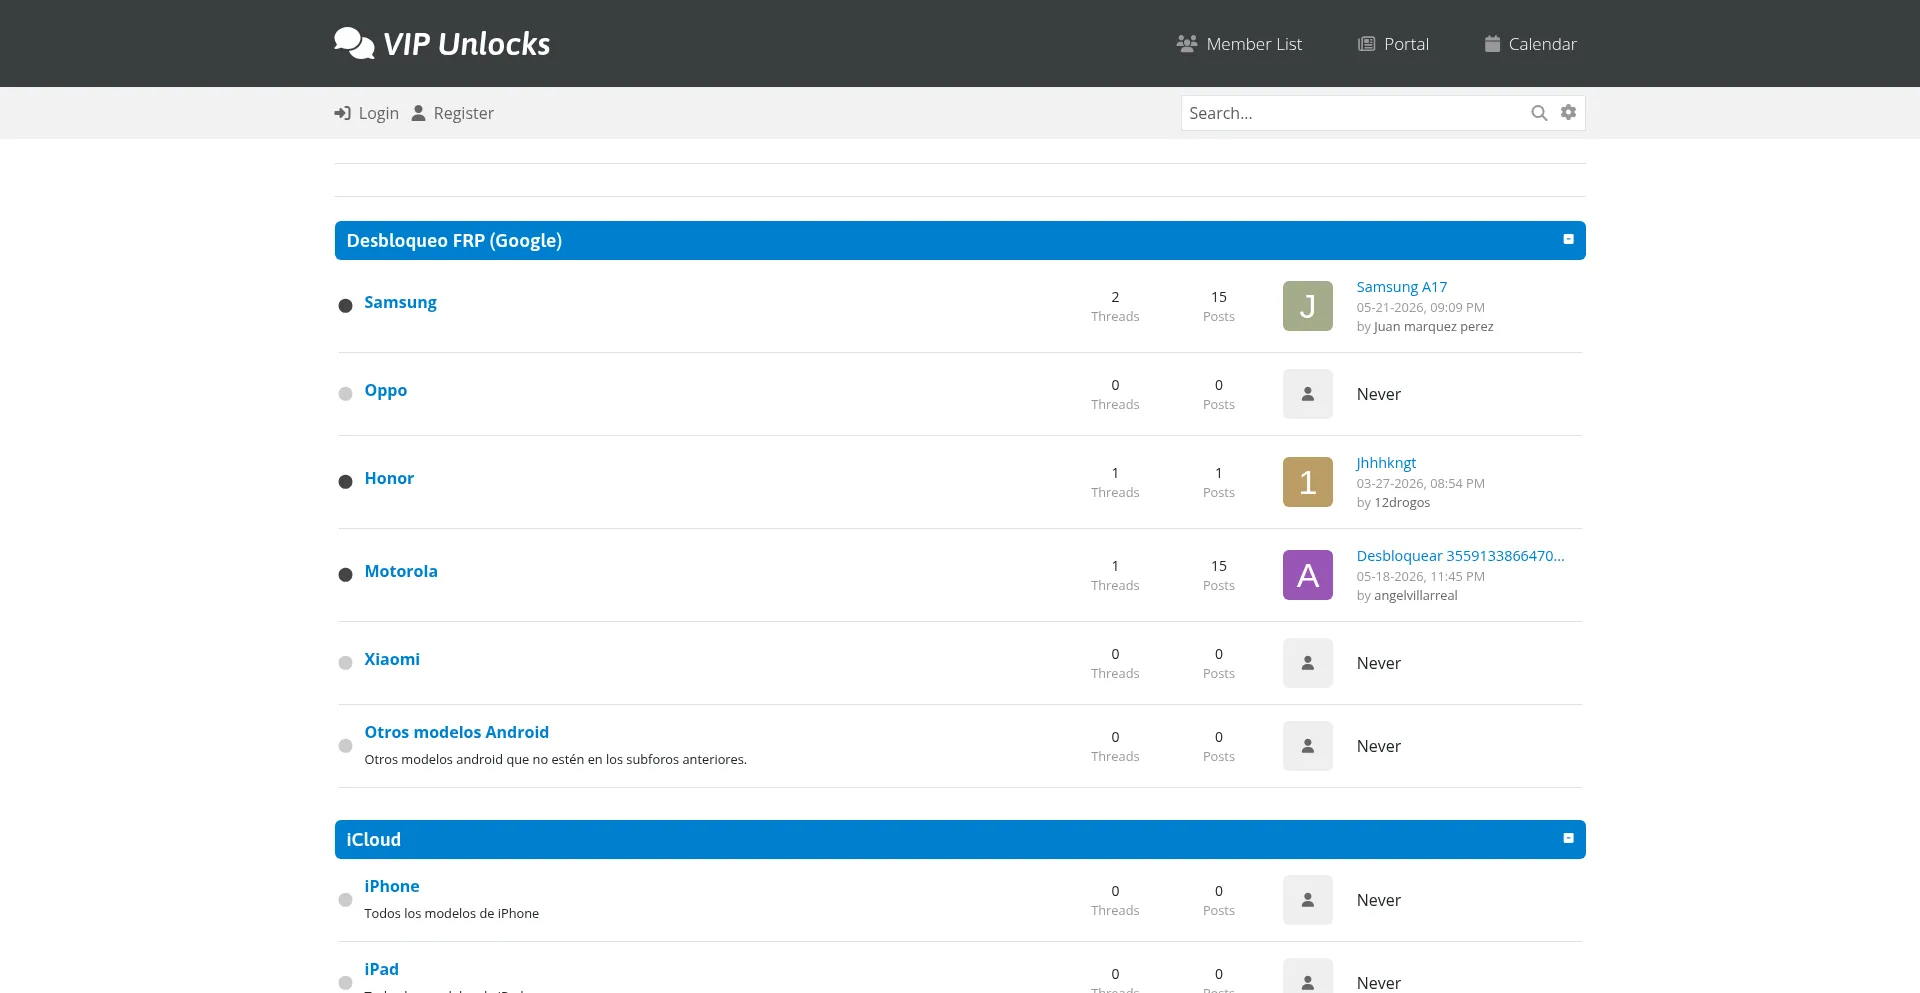Collapse the Desbloqueo FRP (Google) category

(x=1568, y=239)
